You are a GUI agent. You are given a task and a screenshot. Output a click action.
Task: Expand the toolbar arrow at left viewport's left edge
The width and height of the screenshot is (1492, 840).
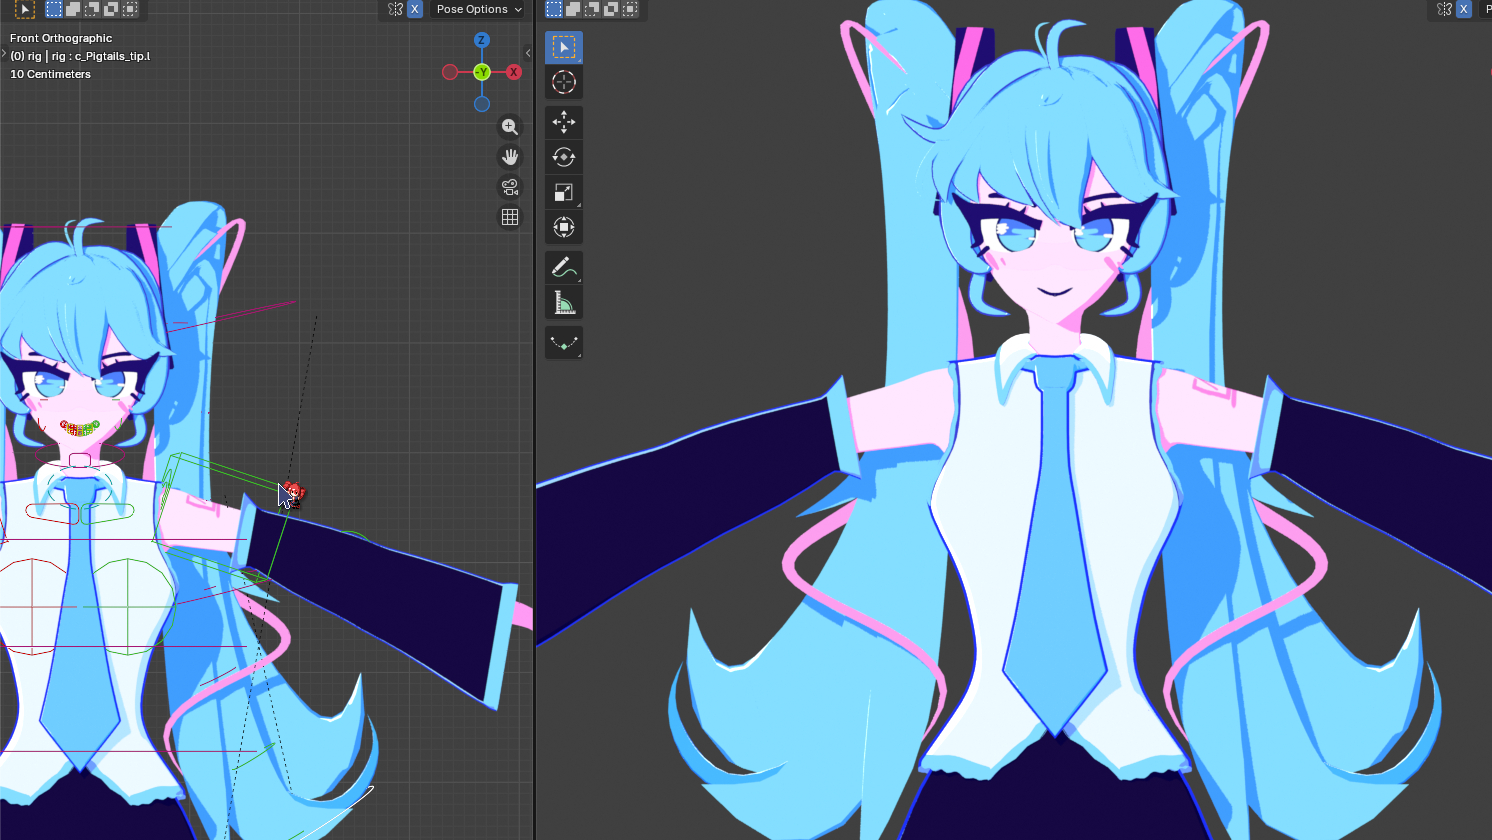tap(4, 53)
